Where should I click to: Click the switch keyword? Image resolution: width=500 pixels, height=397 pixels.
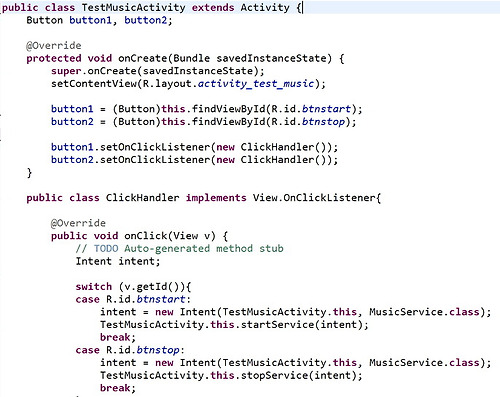click(94, 286)
